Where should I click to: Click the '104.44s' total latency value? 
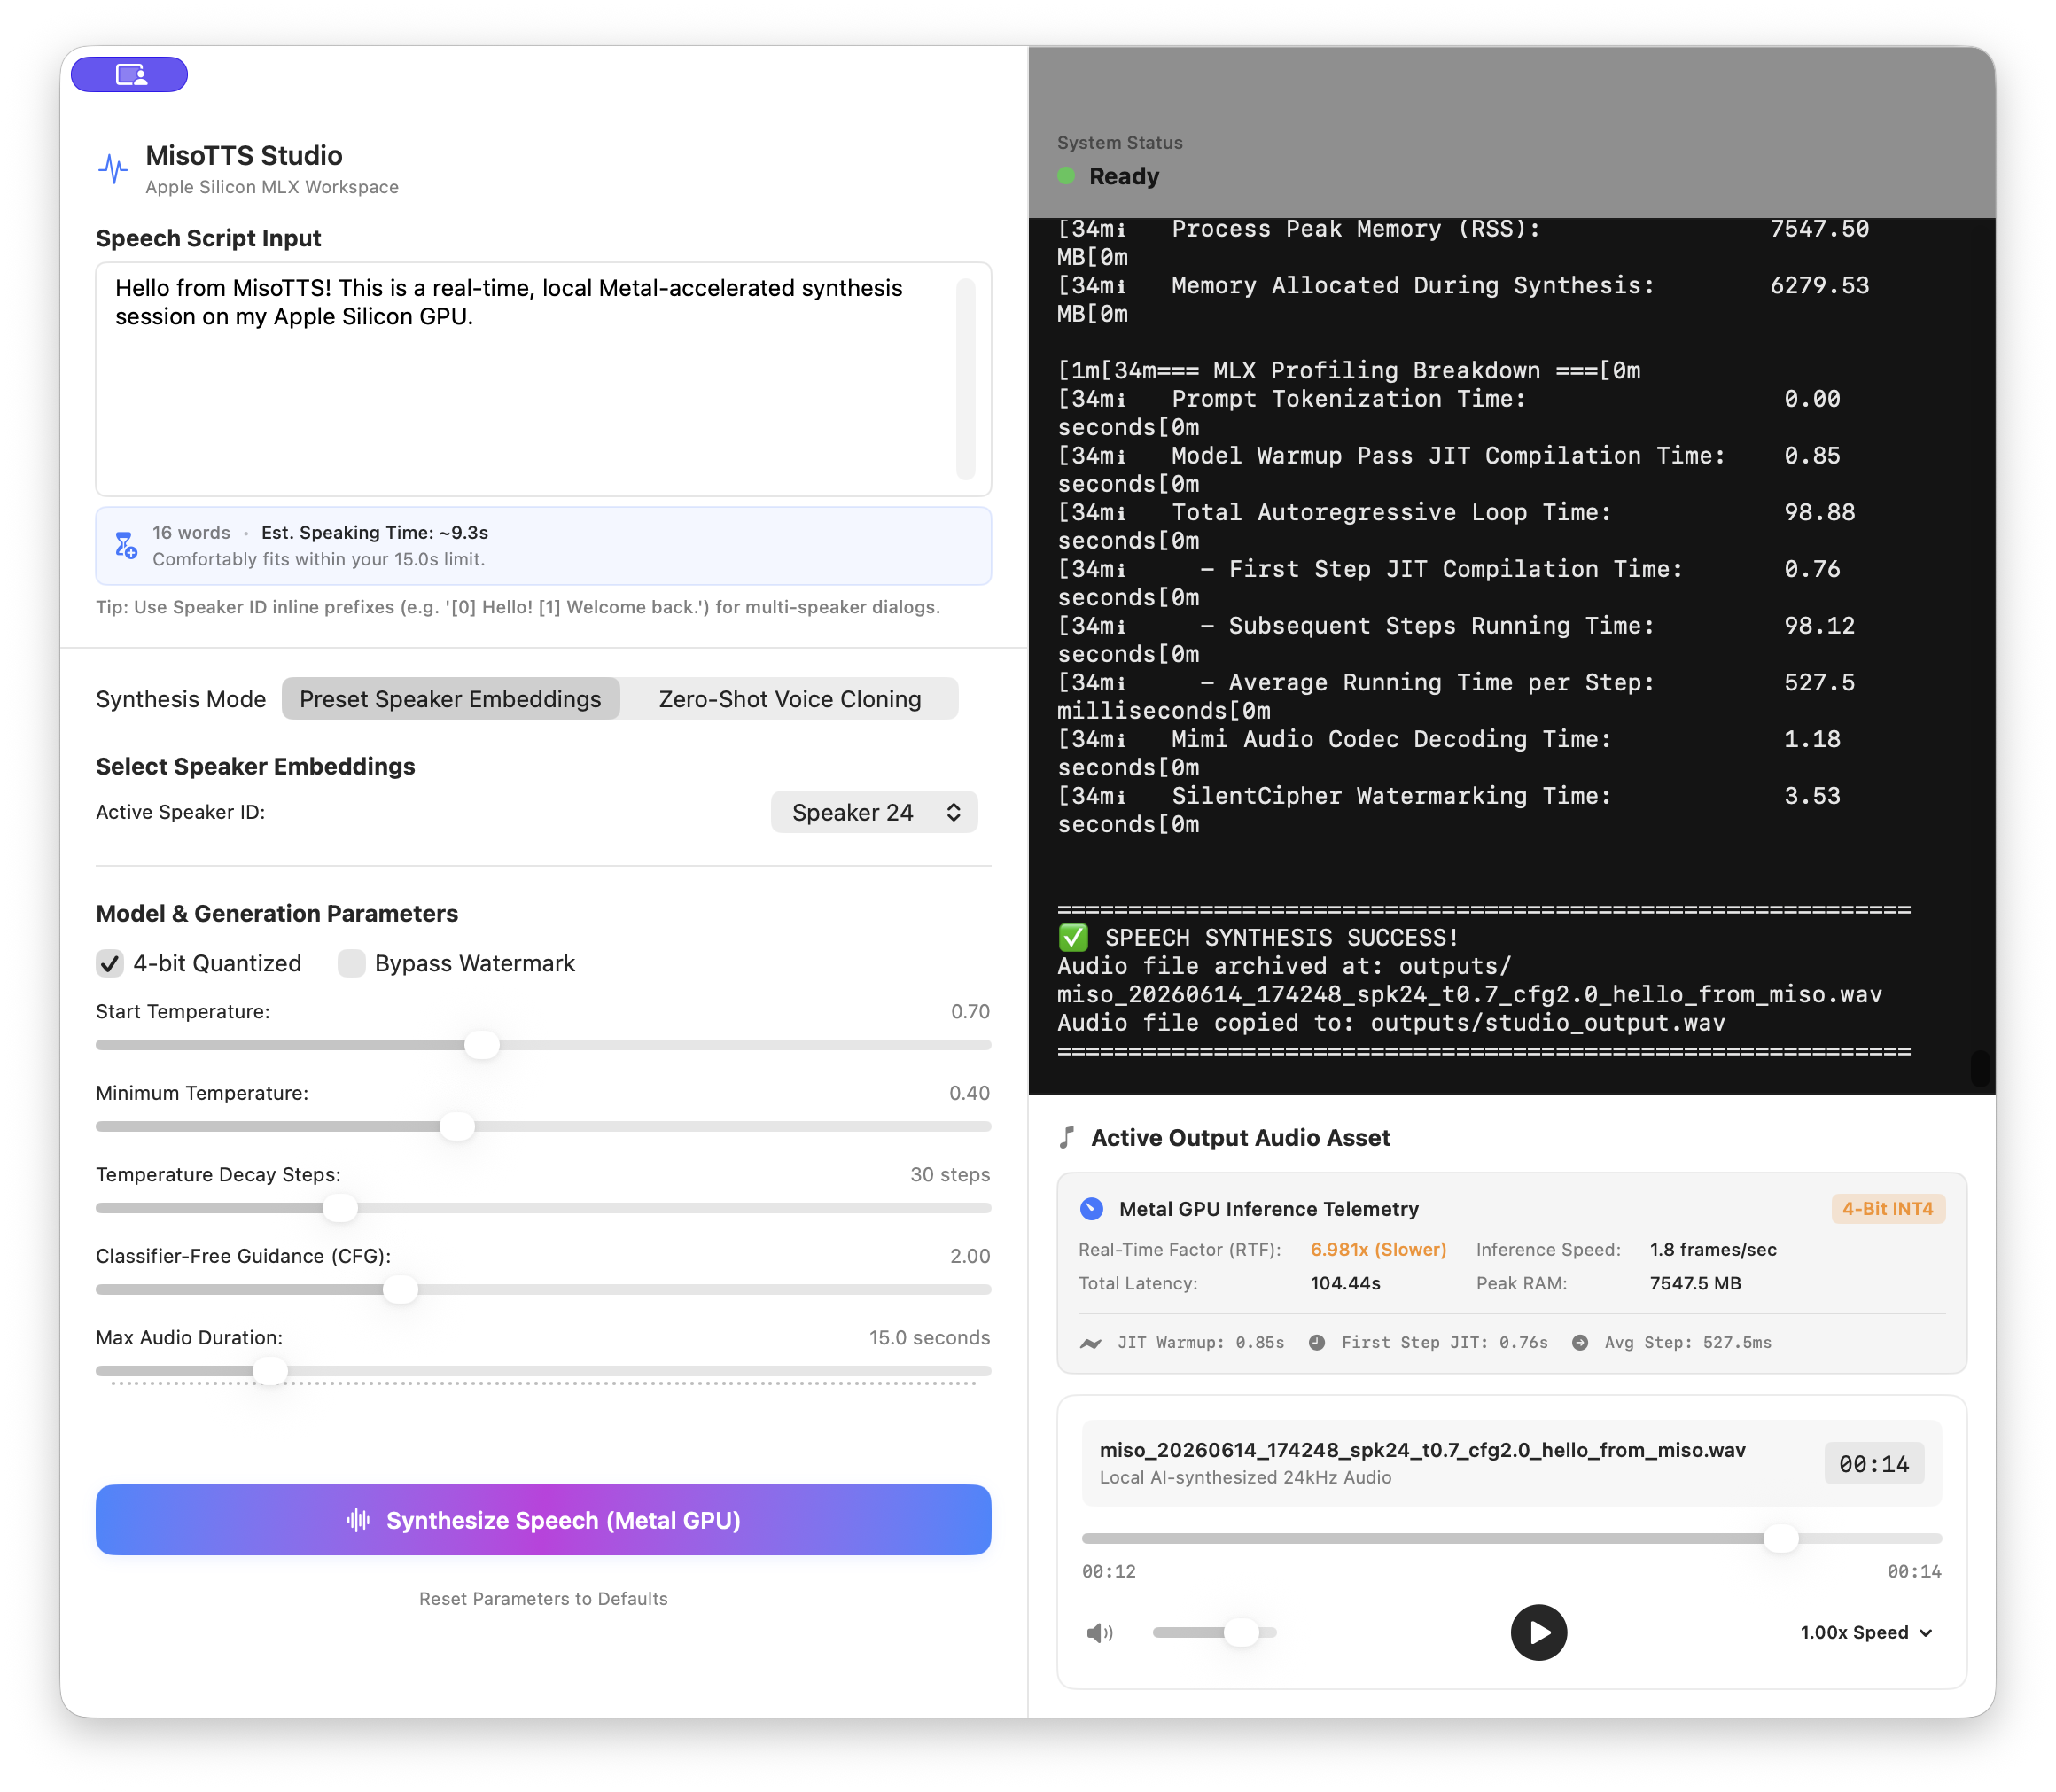(1345, 1283)
